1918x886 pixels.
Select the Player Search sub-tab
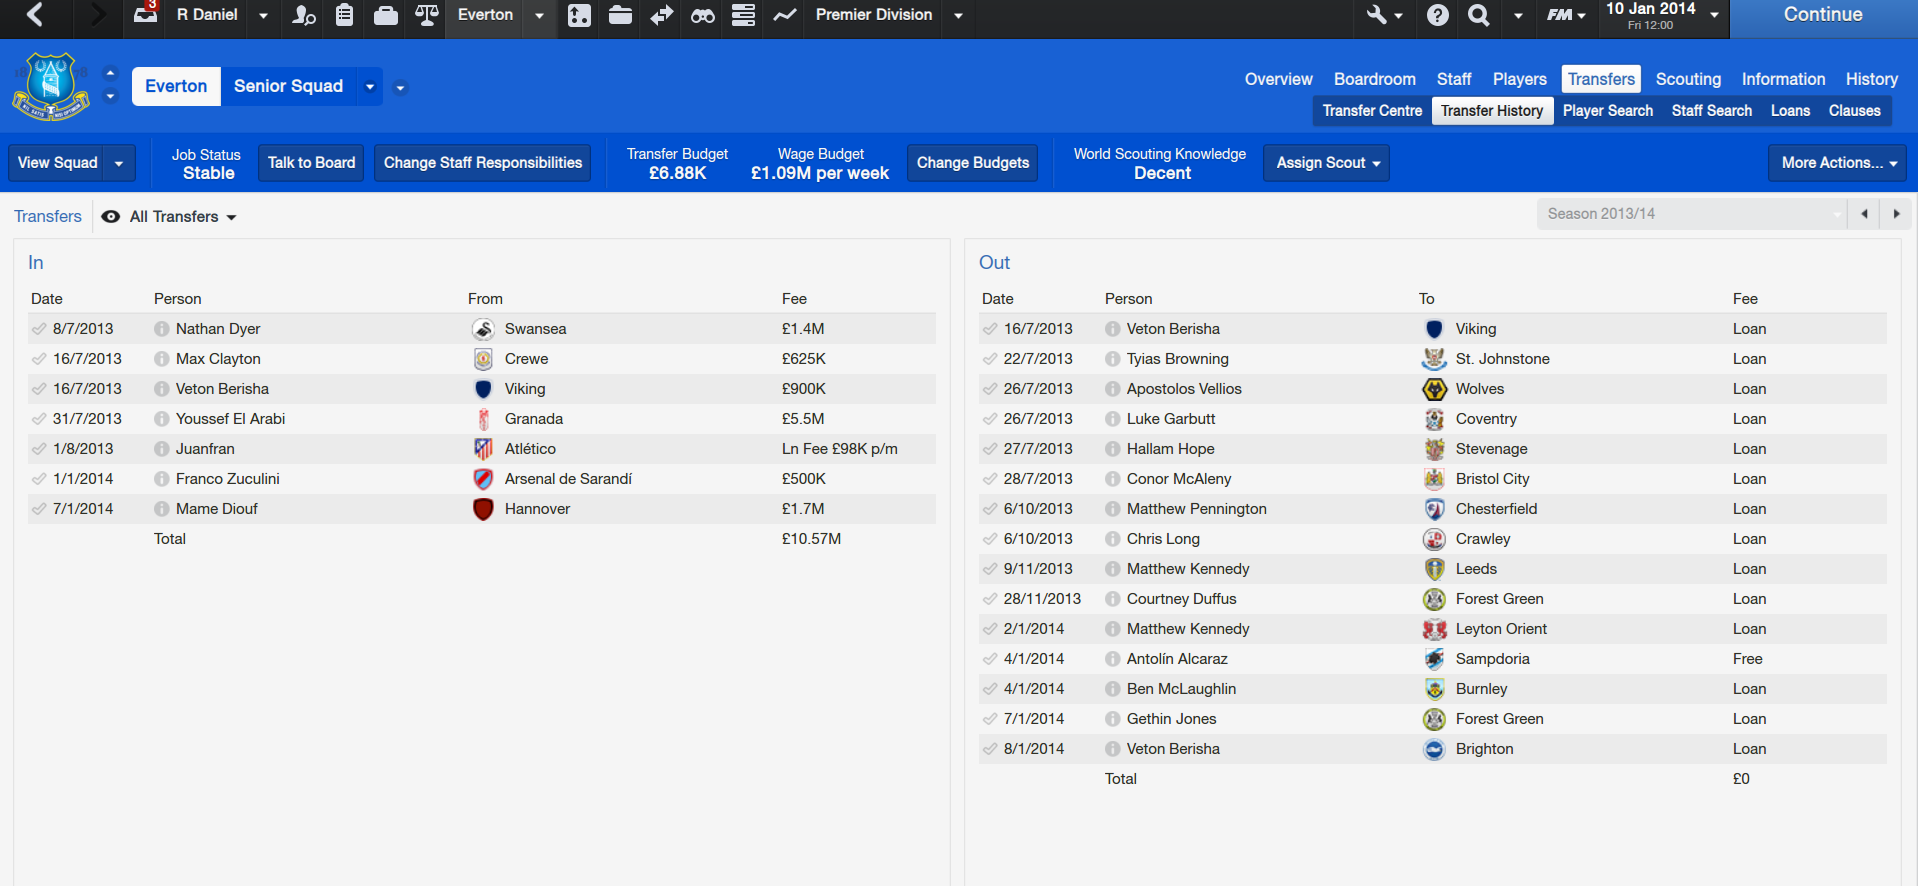[x=1607, y=111]
